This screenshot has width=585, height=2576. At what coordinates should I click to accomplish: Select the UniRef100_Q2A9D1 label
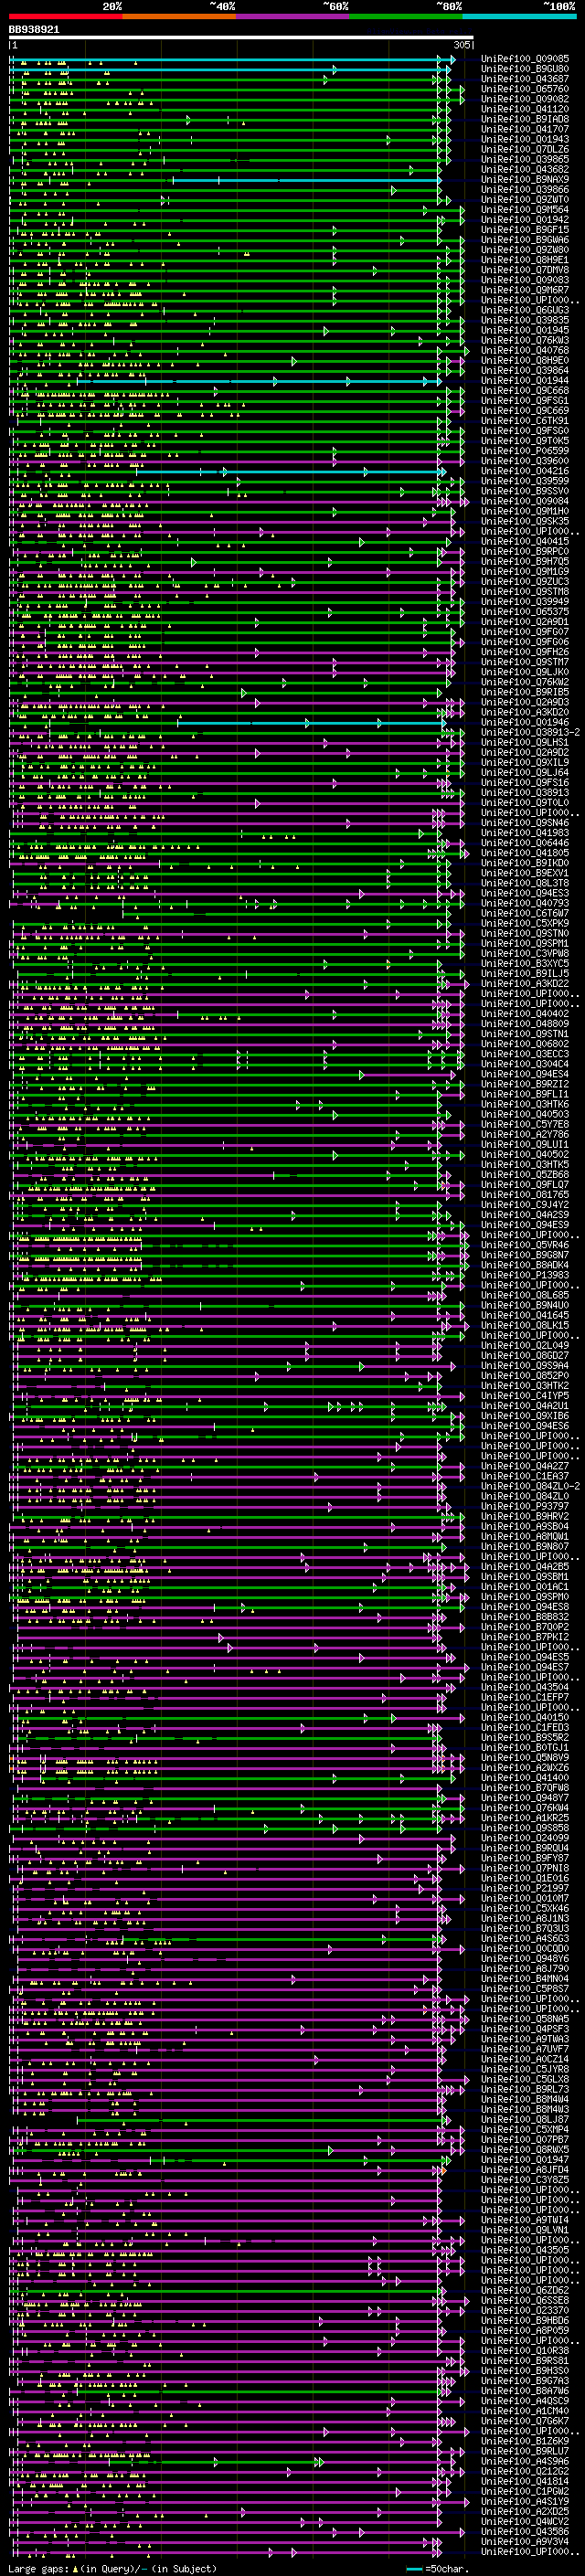[x=525, y=622]
